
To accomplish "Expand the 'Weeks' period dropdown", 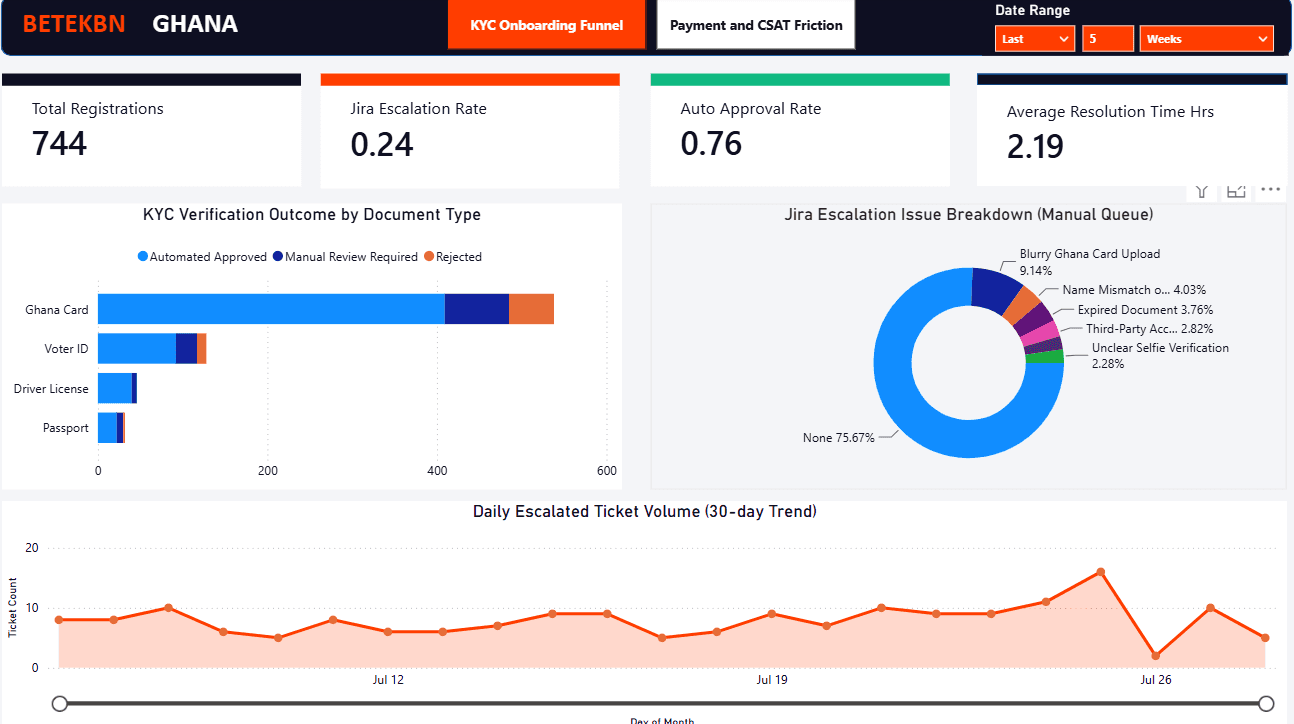I will (1206, 39).
